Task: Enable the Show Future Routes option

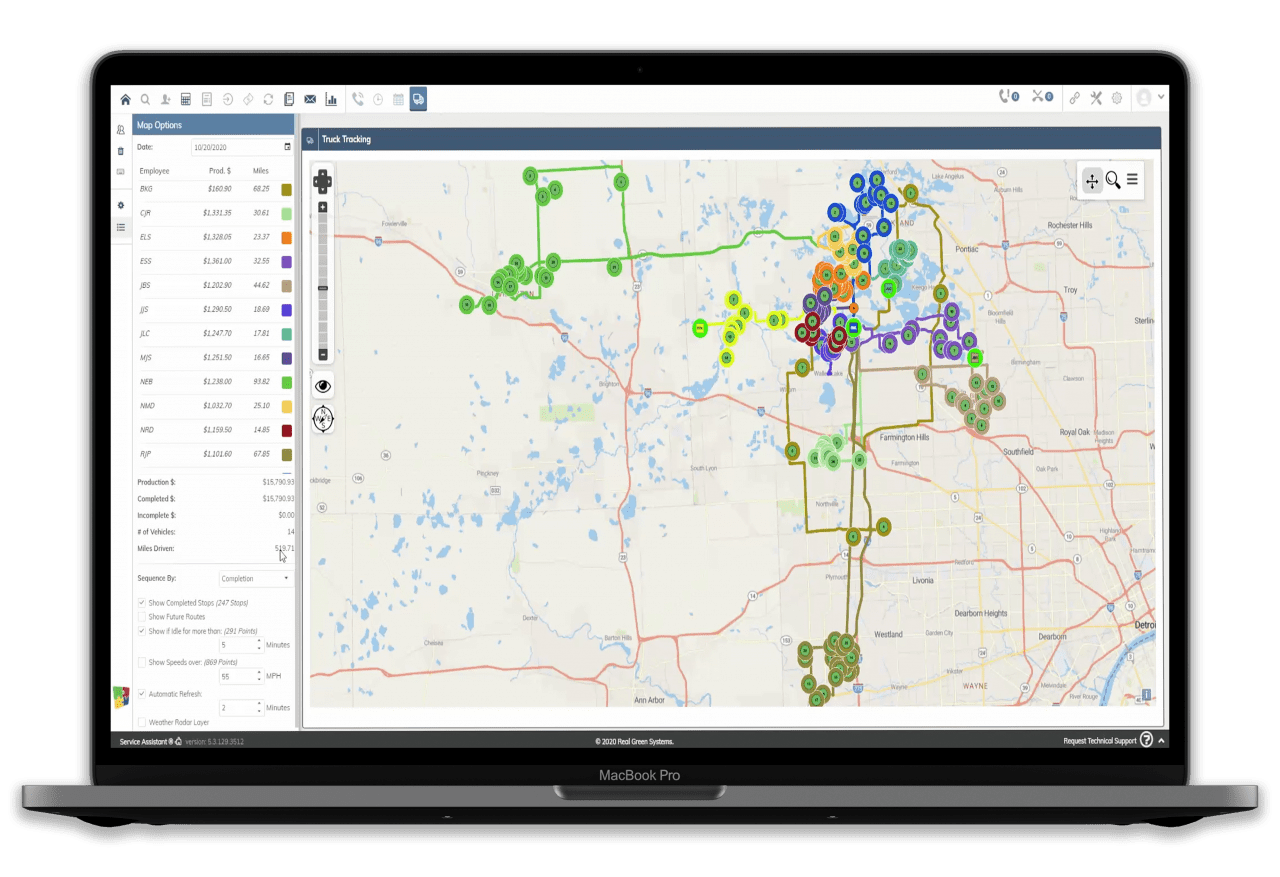Action: pyautogui.click(x=141, y=616)
